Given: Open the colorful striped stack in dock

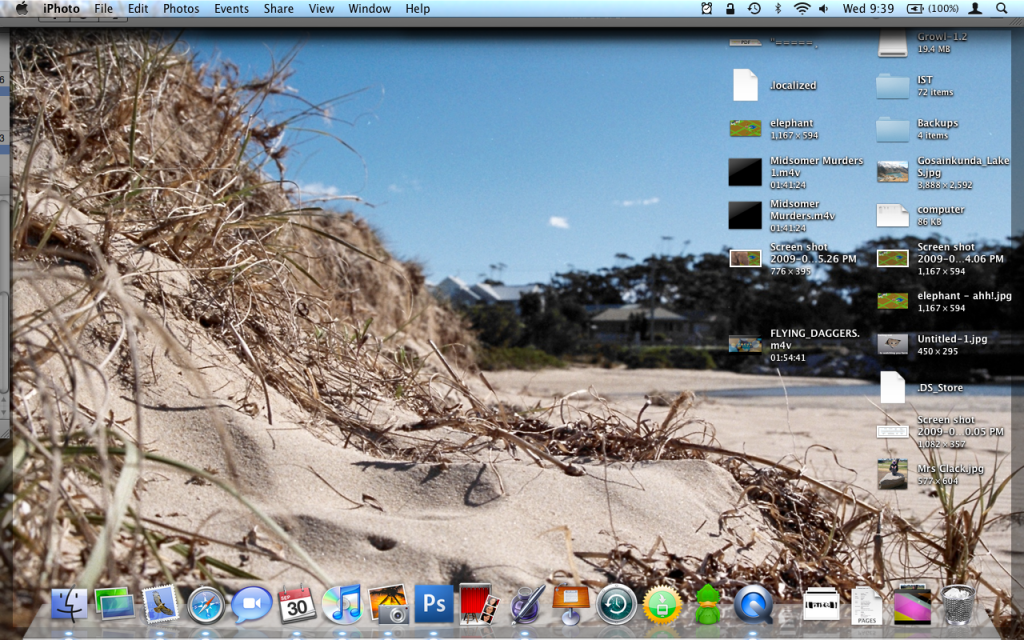Looking at the screenshot, I should pos(912,605).
